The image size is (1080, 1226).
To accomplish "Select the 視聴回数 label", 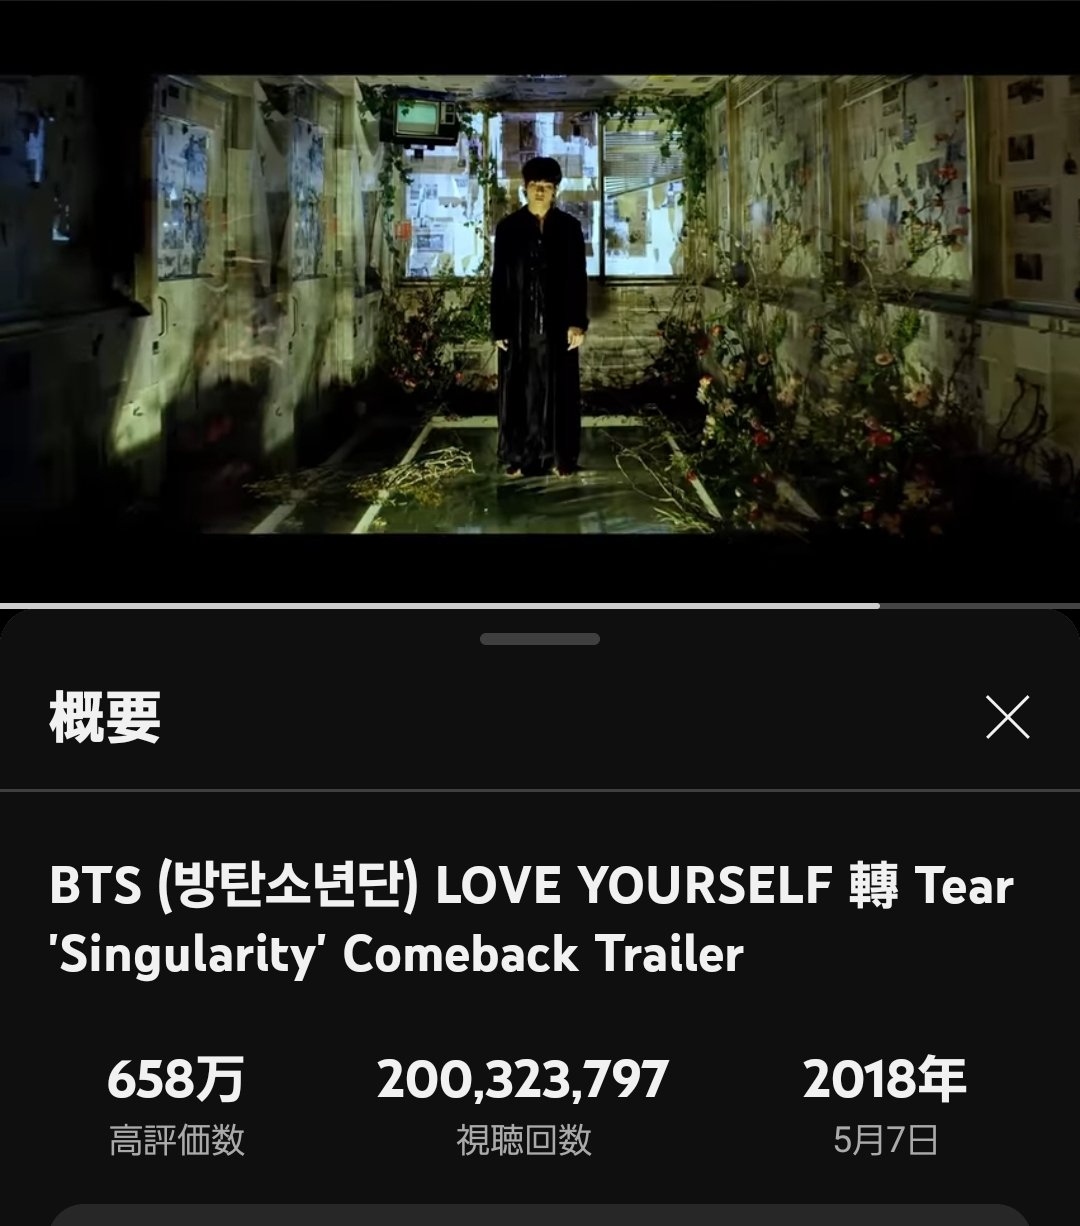I will (524, 1140).
